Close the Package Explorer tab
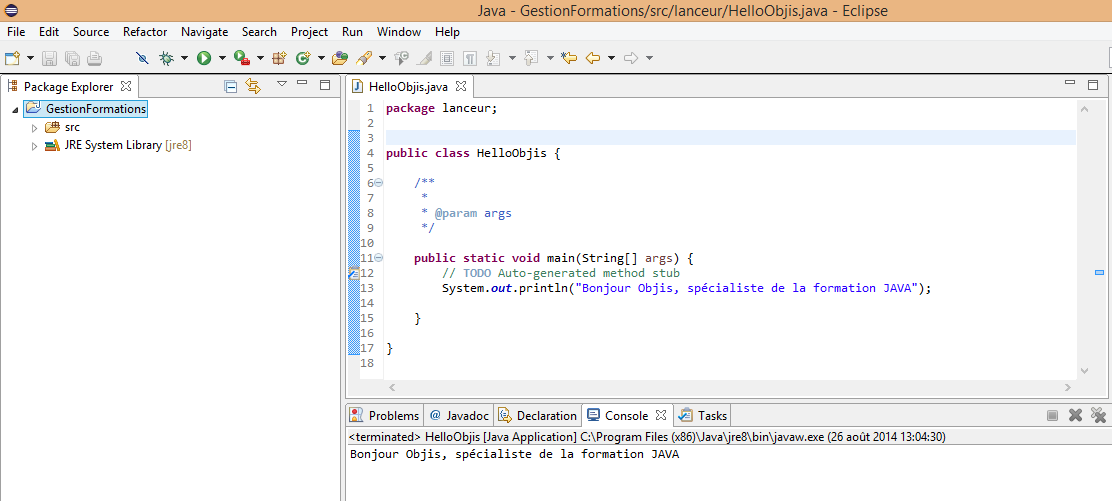The image size is (1112, 504). tap(126, 86)
